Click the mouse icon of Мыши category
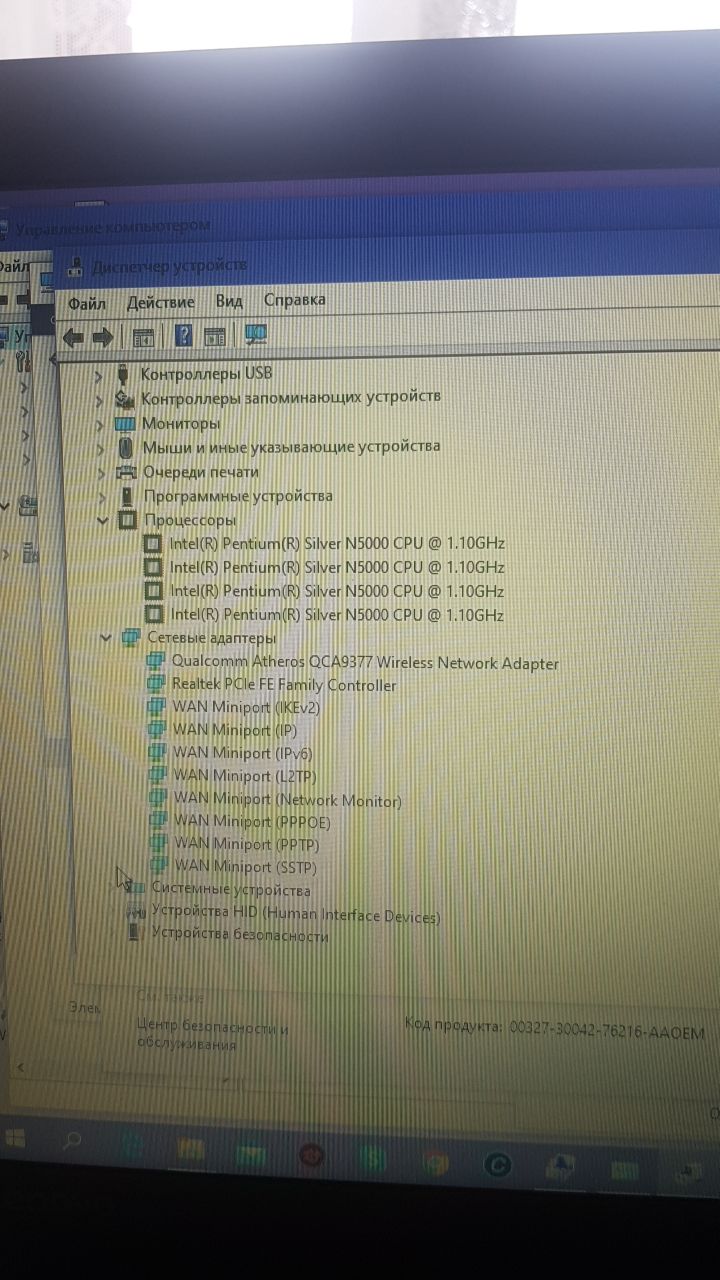The image size is (720, 1280). [126, 448]
